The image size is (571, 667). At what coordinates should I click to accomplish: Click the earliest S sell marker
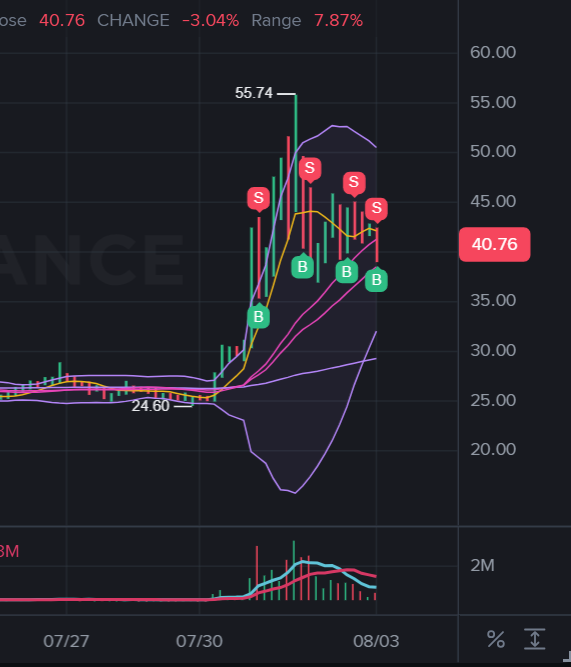[x=259, y=199]
